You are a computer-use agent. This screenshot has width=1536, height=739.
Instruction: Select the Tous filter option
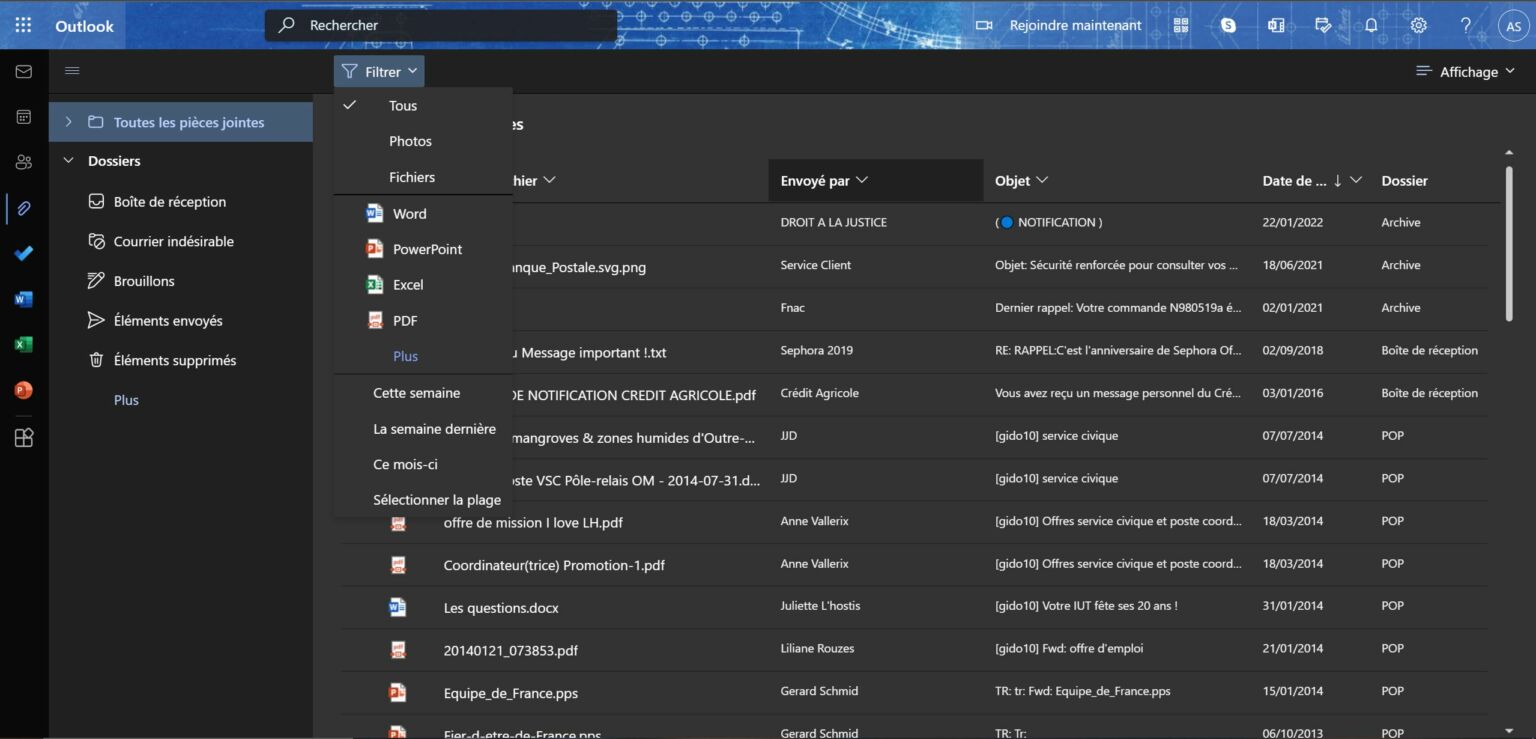(402, 105)
